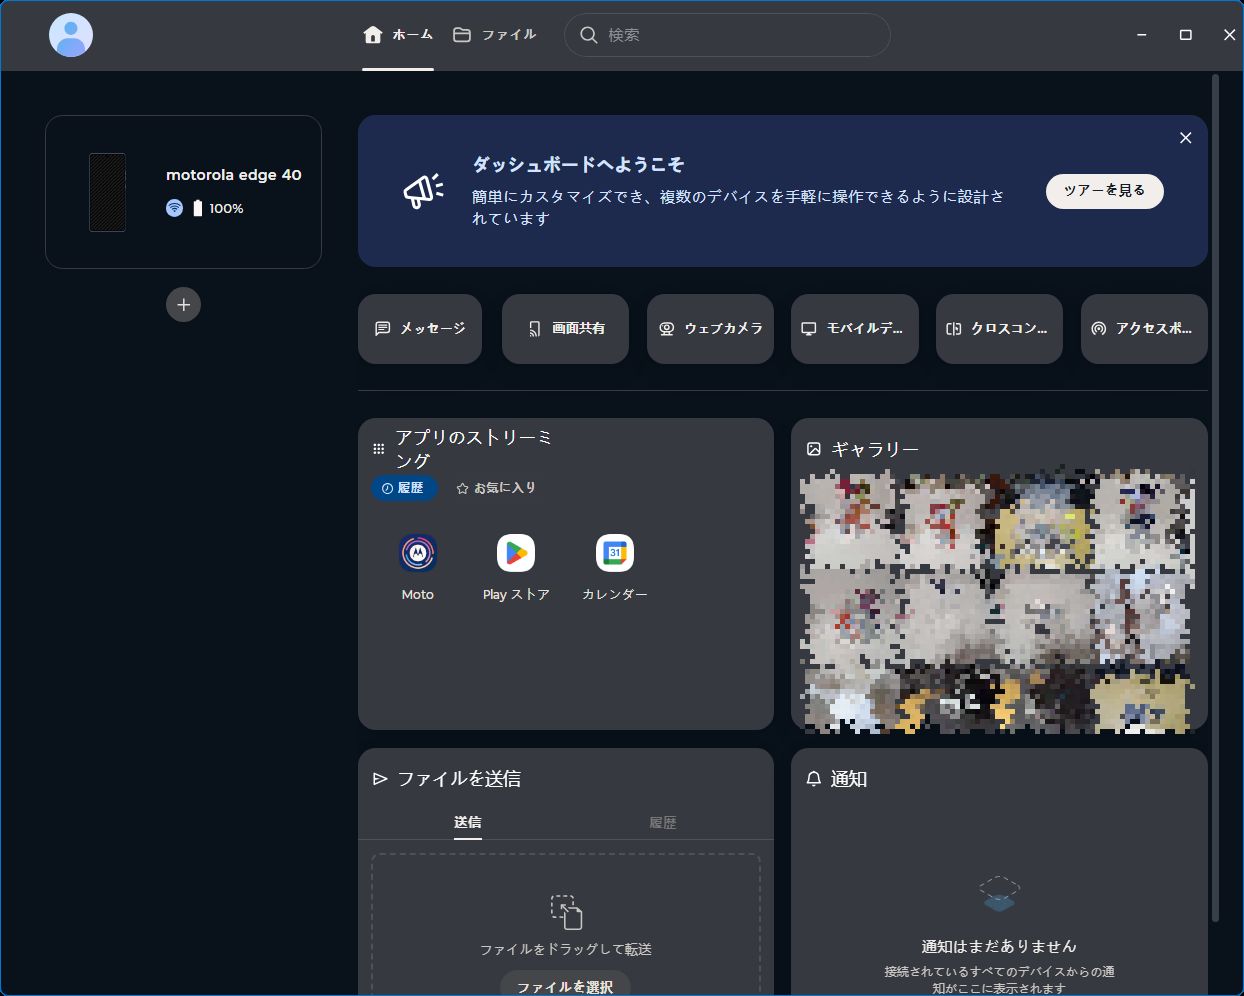This screenshot has width=1244, height=996.
Task: Select the 履歴 filter in app streaming
Action: (404, 488)
